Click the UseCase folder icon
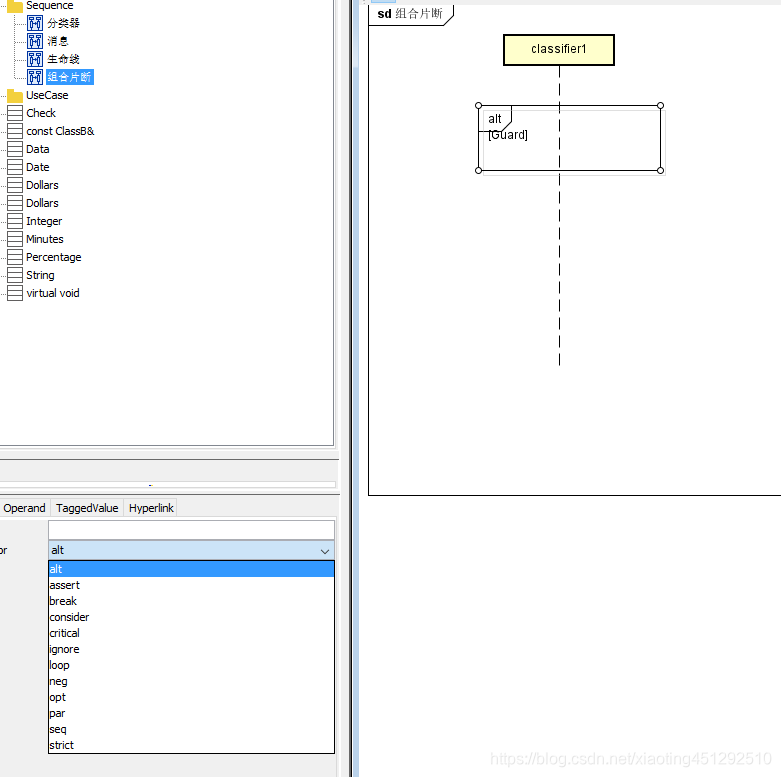This screenshot has width=781, height=777. (x=15, y=95)
